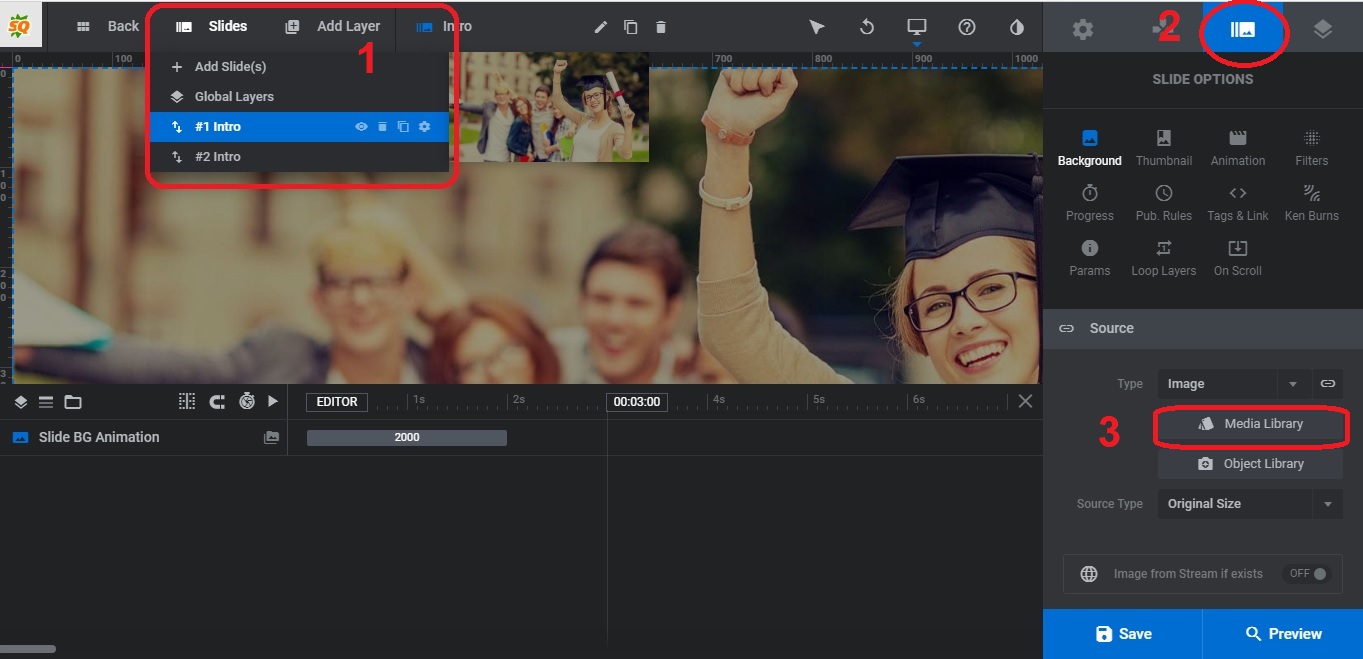This screenshot has width=1363, height=659.
Task: Select the #2 Intro slide
Action: 298,157
